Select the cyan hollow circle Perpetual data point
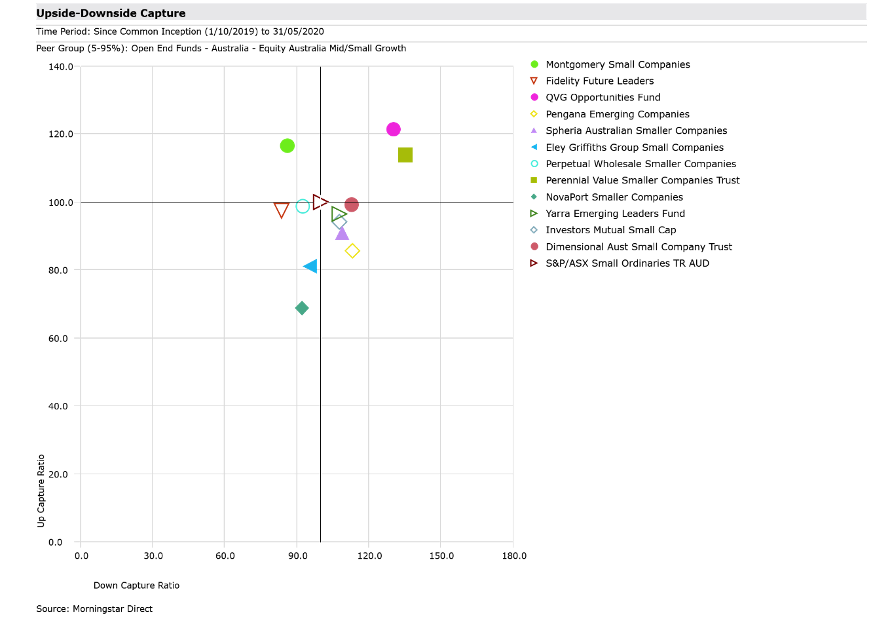 point(303,206)
